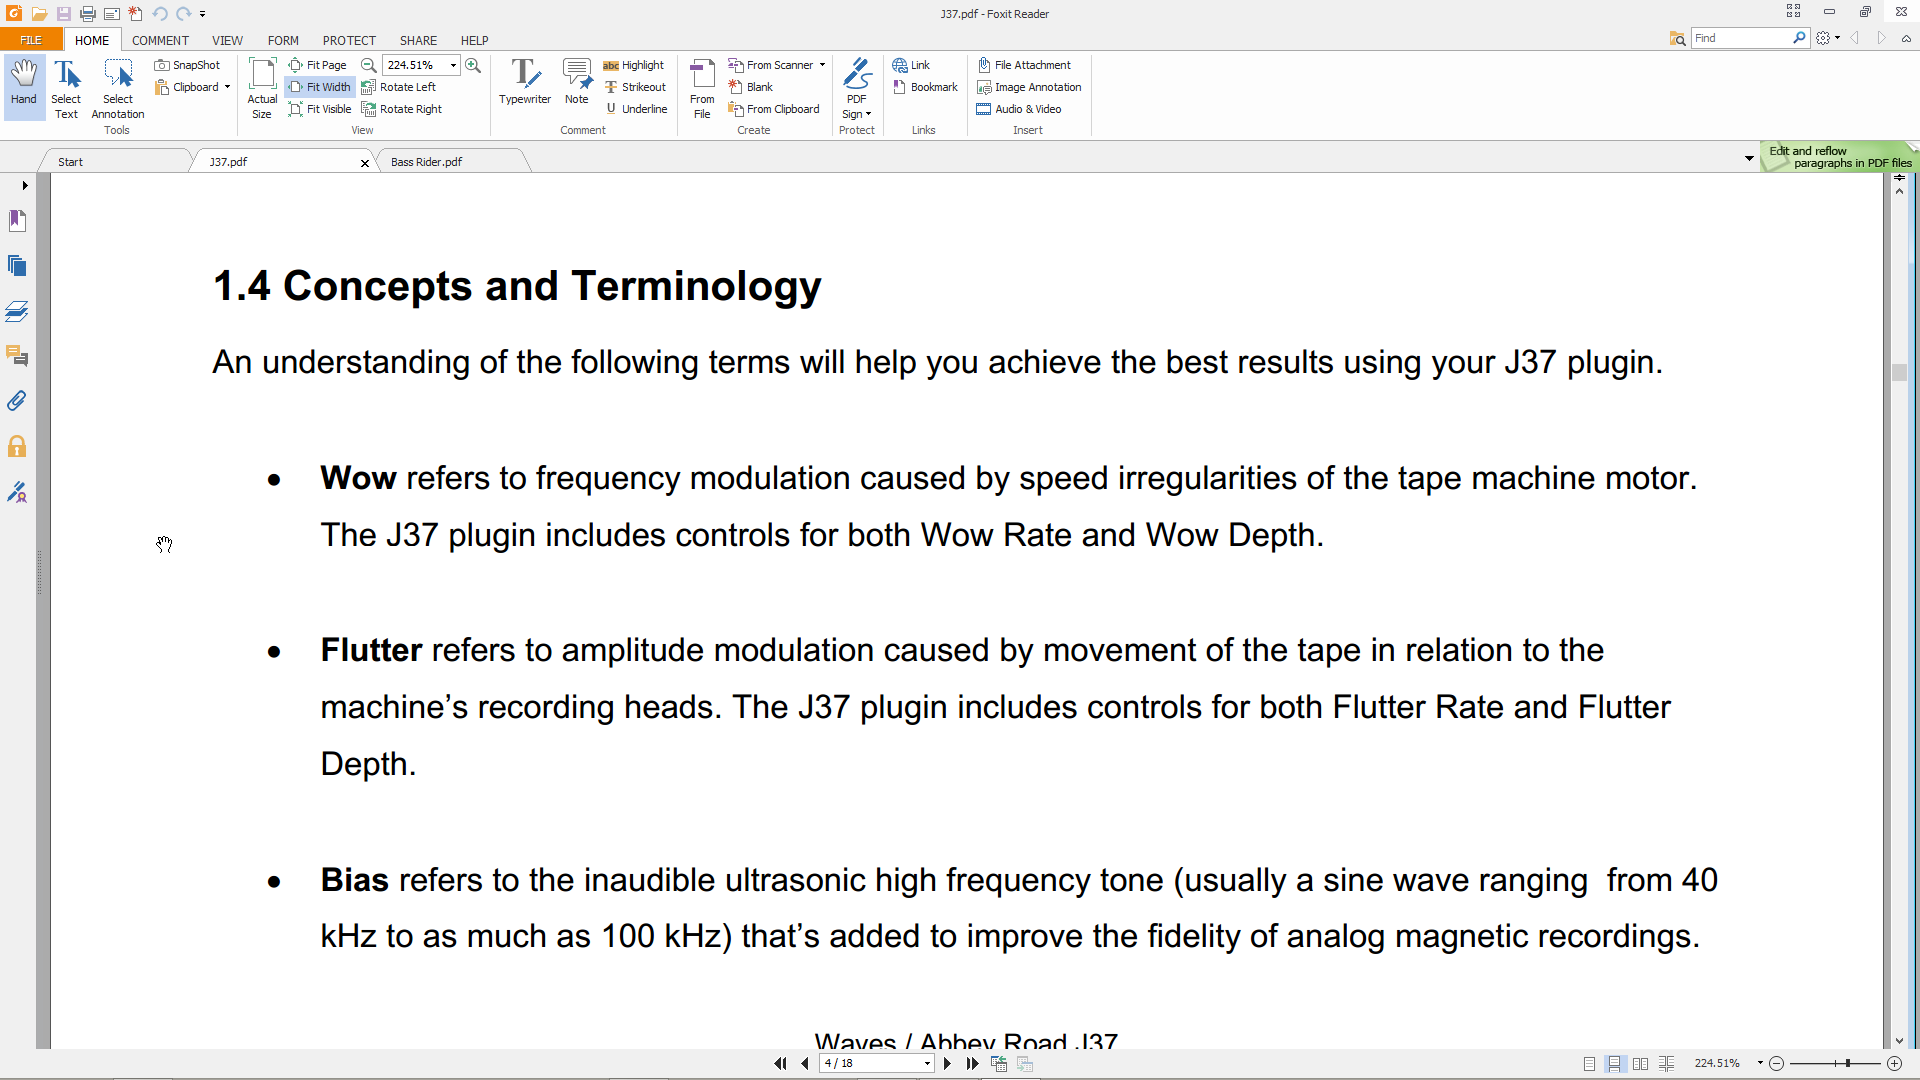Insert Audio & Video
The width and height of the screenshot is (1920, 1080).
pos(1019,109)
